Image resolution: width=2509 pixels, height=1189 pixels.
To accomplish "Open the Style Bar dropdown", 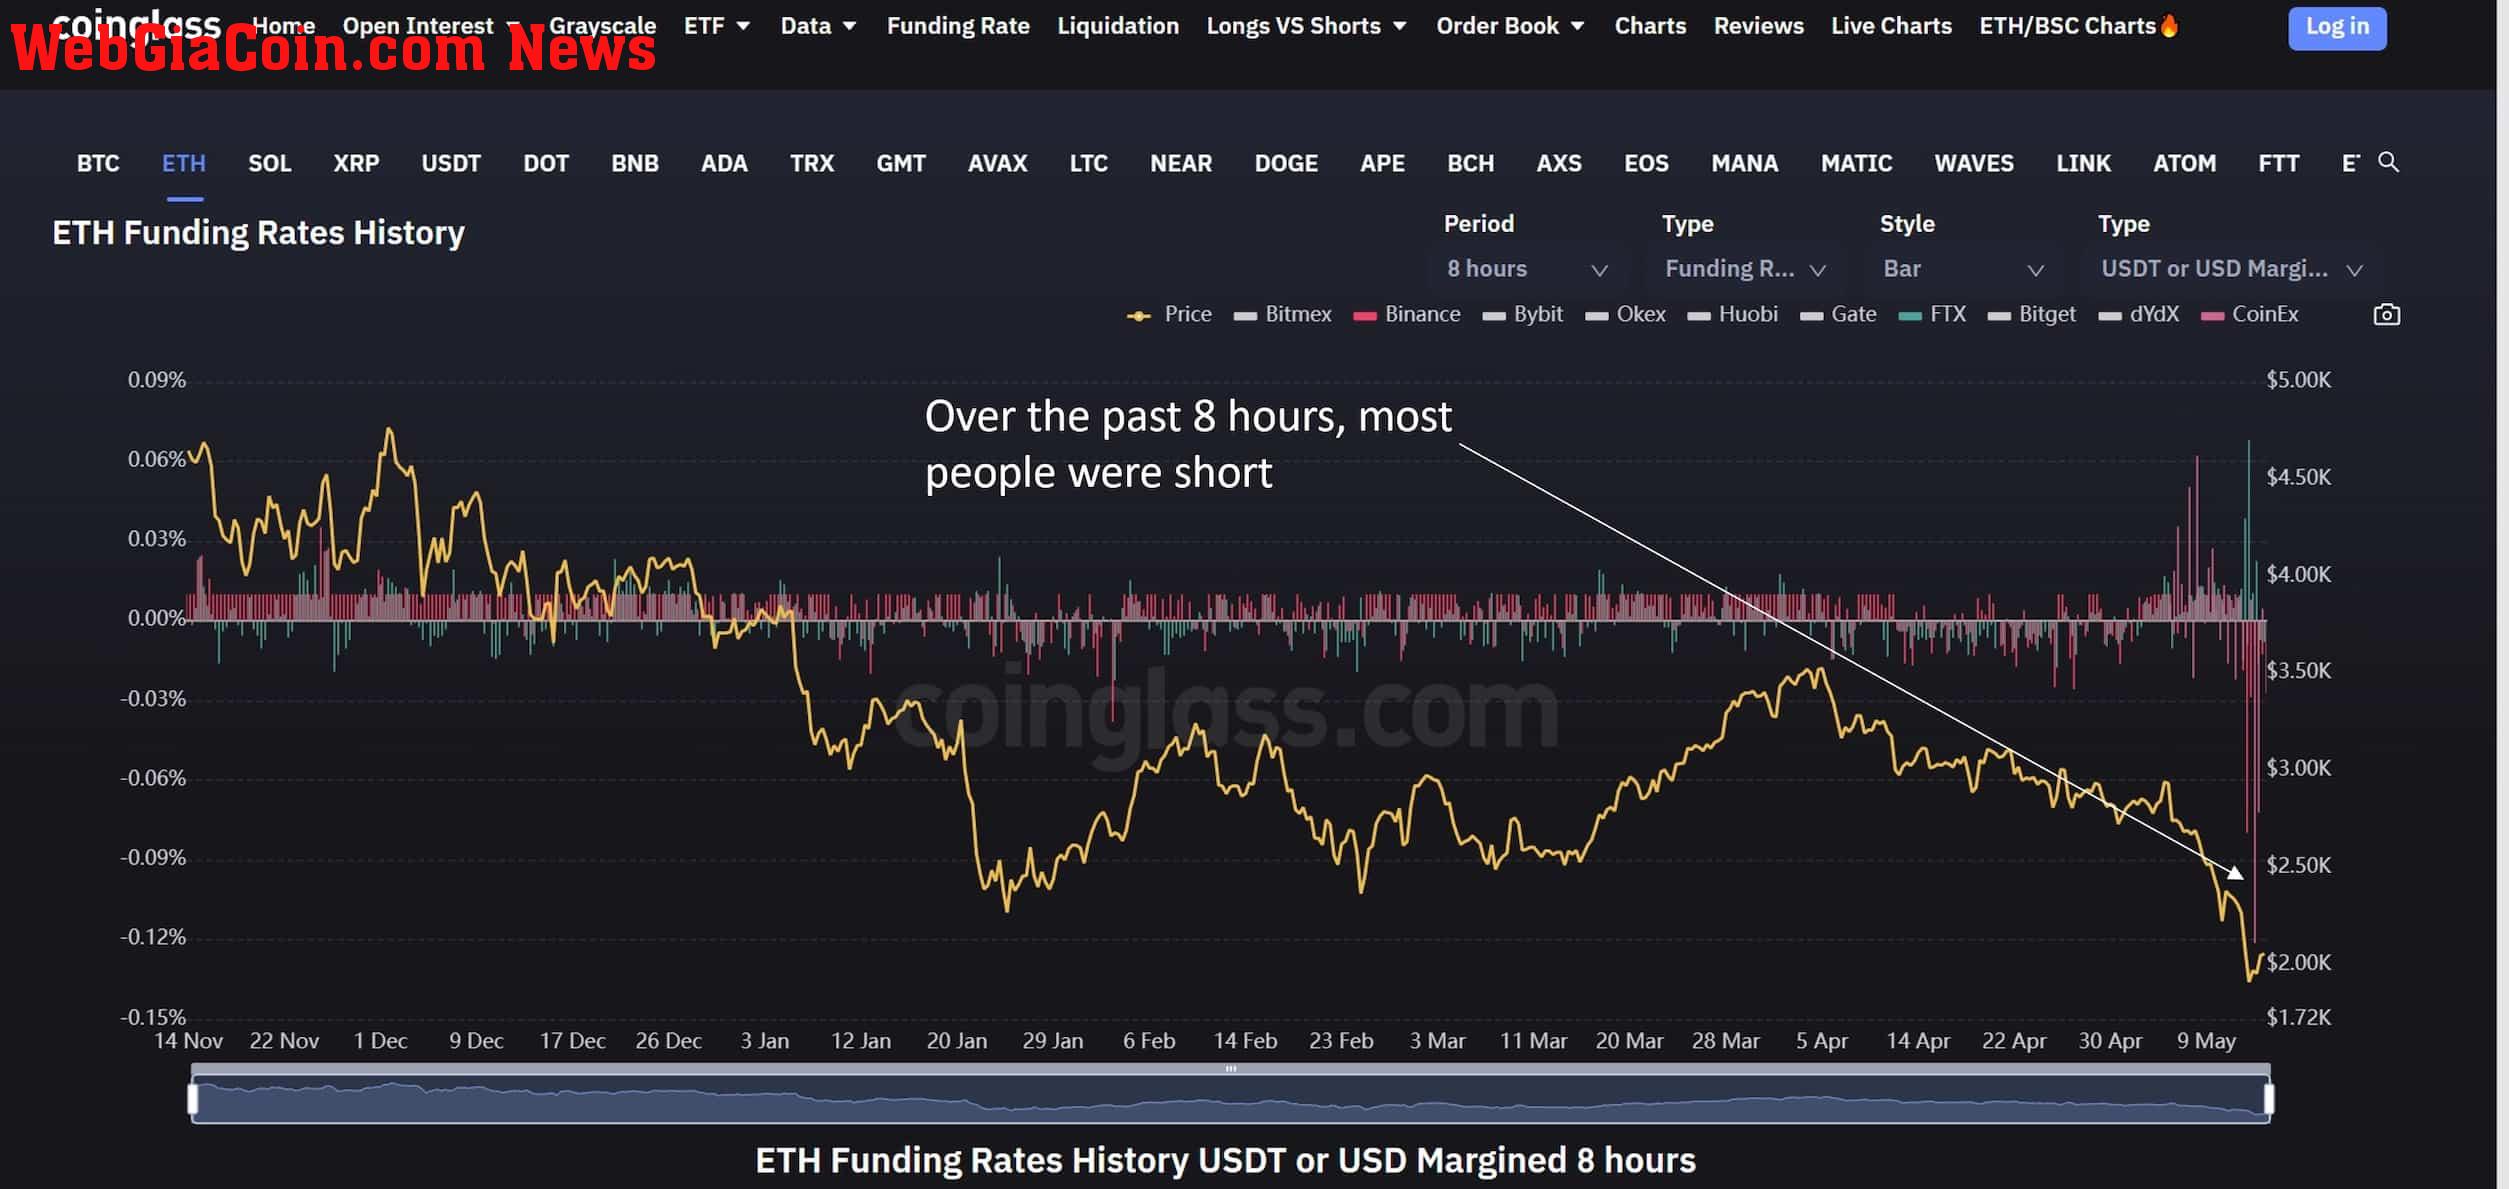I will coord(1962,269).
